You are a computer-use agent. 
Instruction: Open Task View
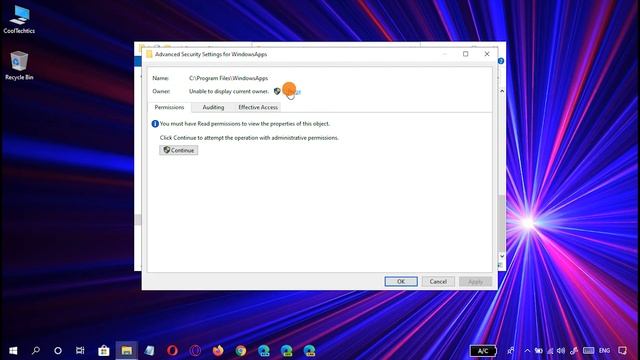point(80,351)
